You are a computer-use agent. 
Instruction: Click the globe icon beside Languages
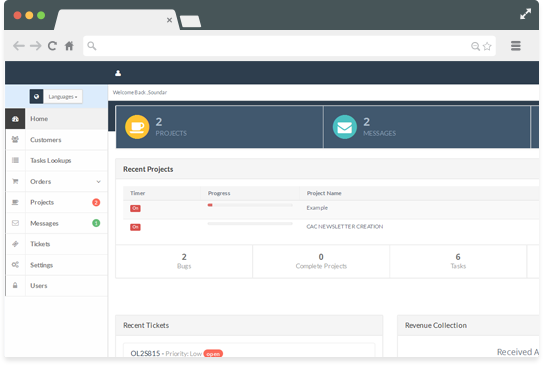(36, 97)
